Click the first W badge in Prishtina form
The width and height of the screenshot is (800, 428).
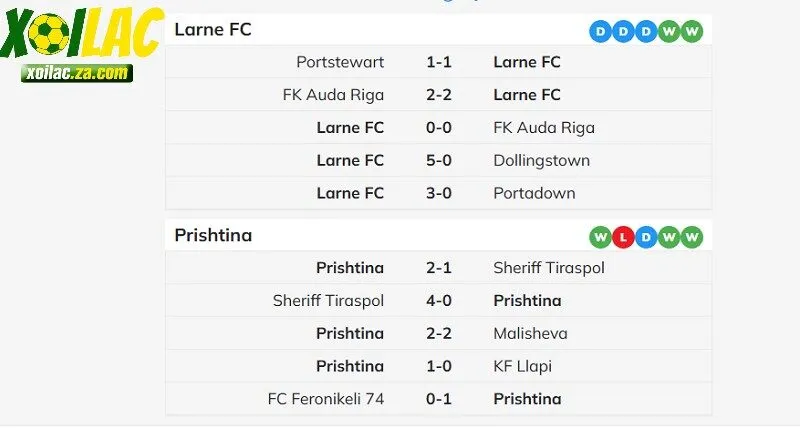(601, 237)
